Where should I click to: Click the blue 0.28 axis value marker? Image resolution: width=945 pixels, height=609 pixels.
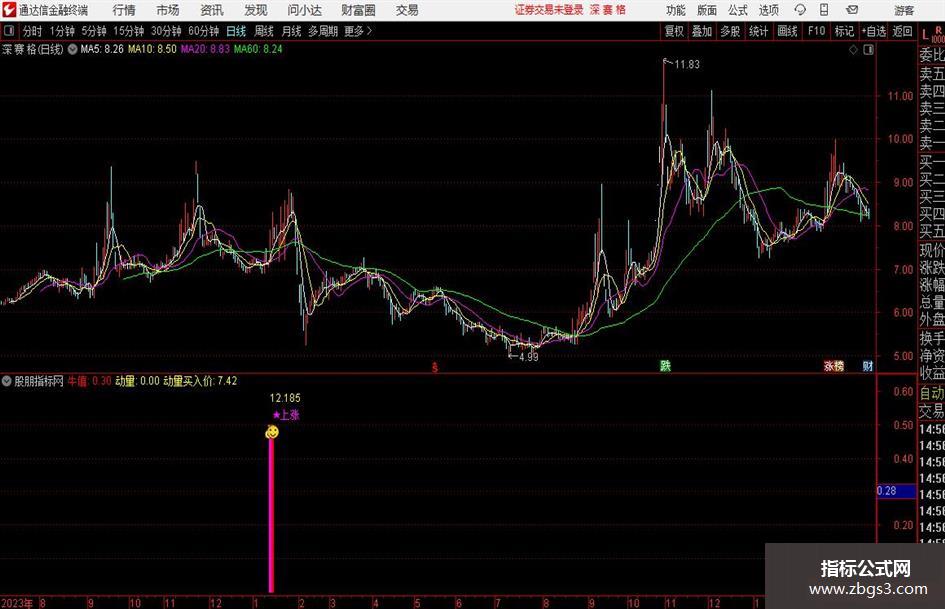(x=896, y=491)
